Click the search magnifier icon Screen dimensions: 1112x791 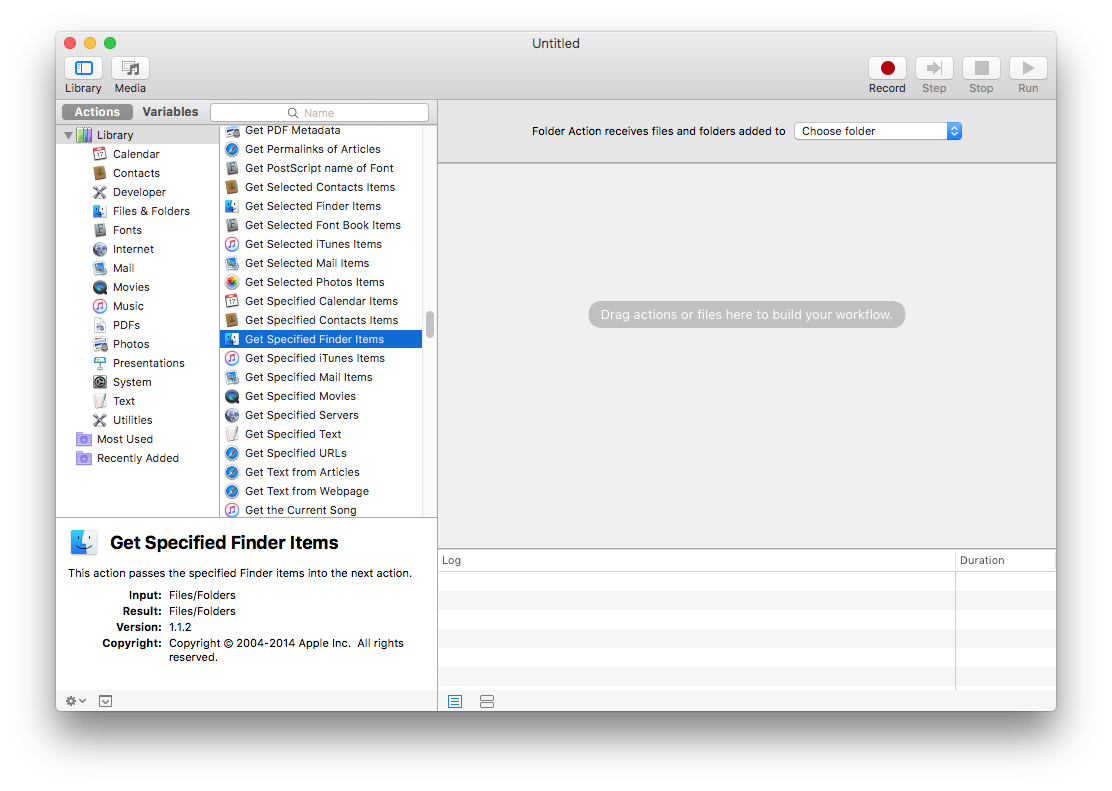(x=293, y=113)
